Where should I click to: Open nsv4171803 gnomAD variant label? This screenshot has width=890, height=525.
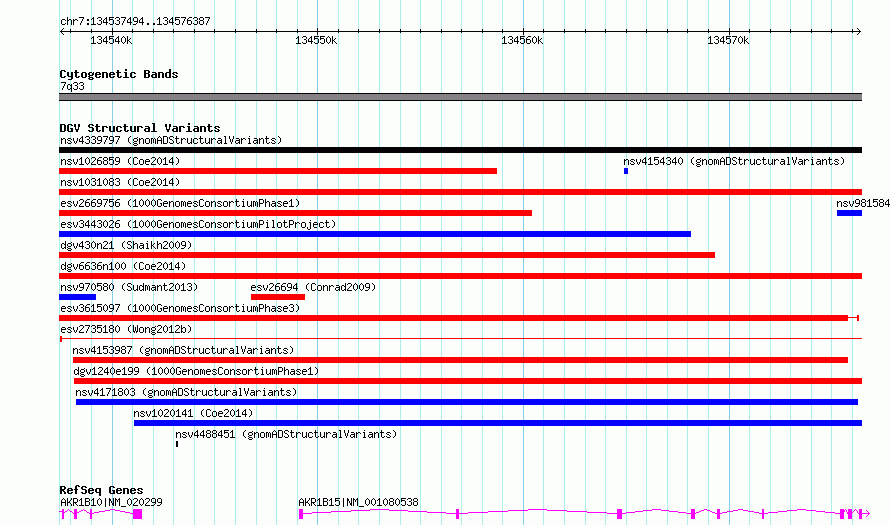tap(186, 392)
